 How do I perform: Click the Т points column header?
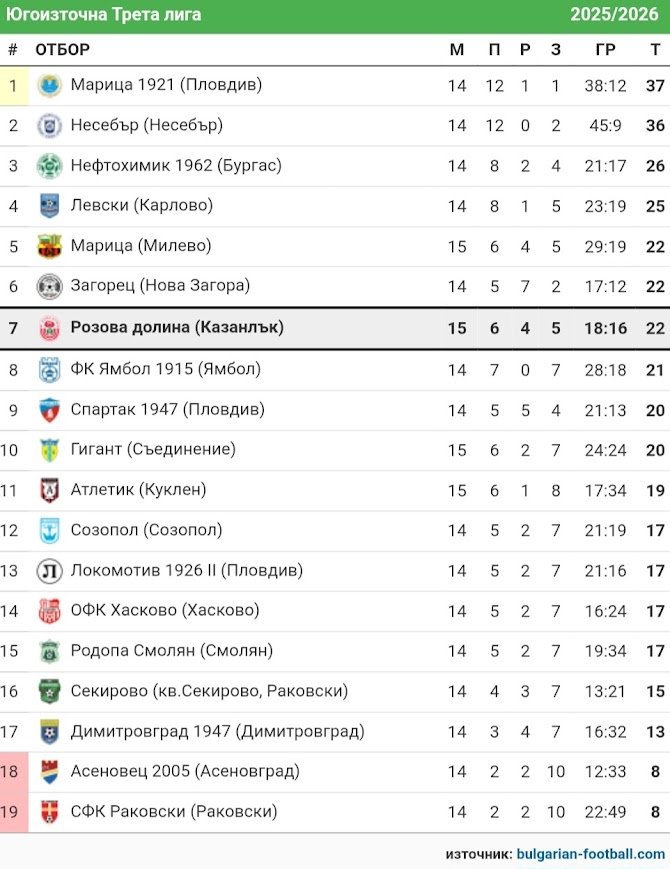655,50
